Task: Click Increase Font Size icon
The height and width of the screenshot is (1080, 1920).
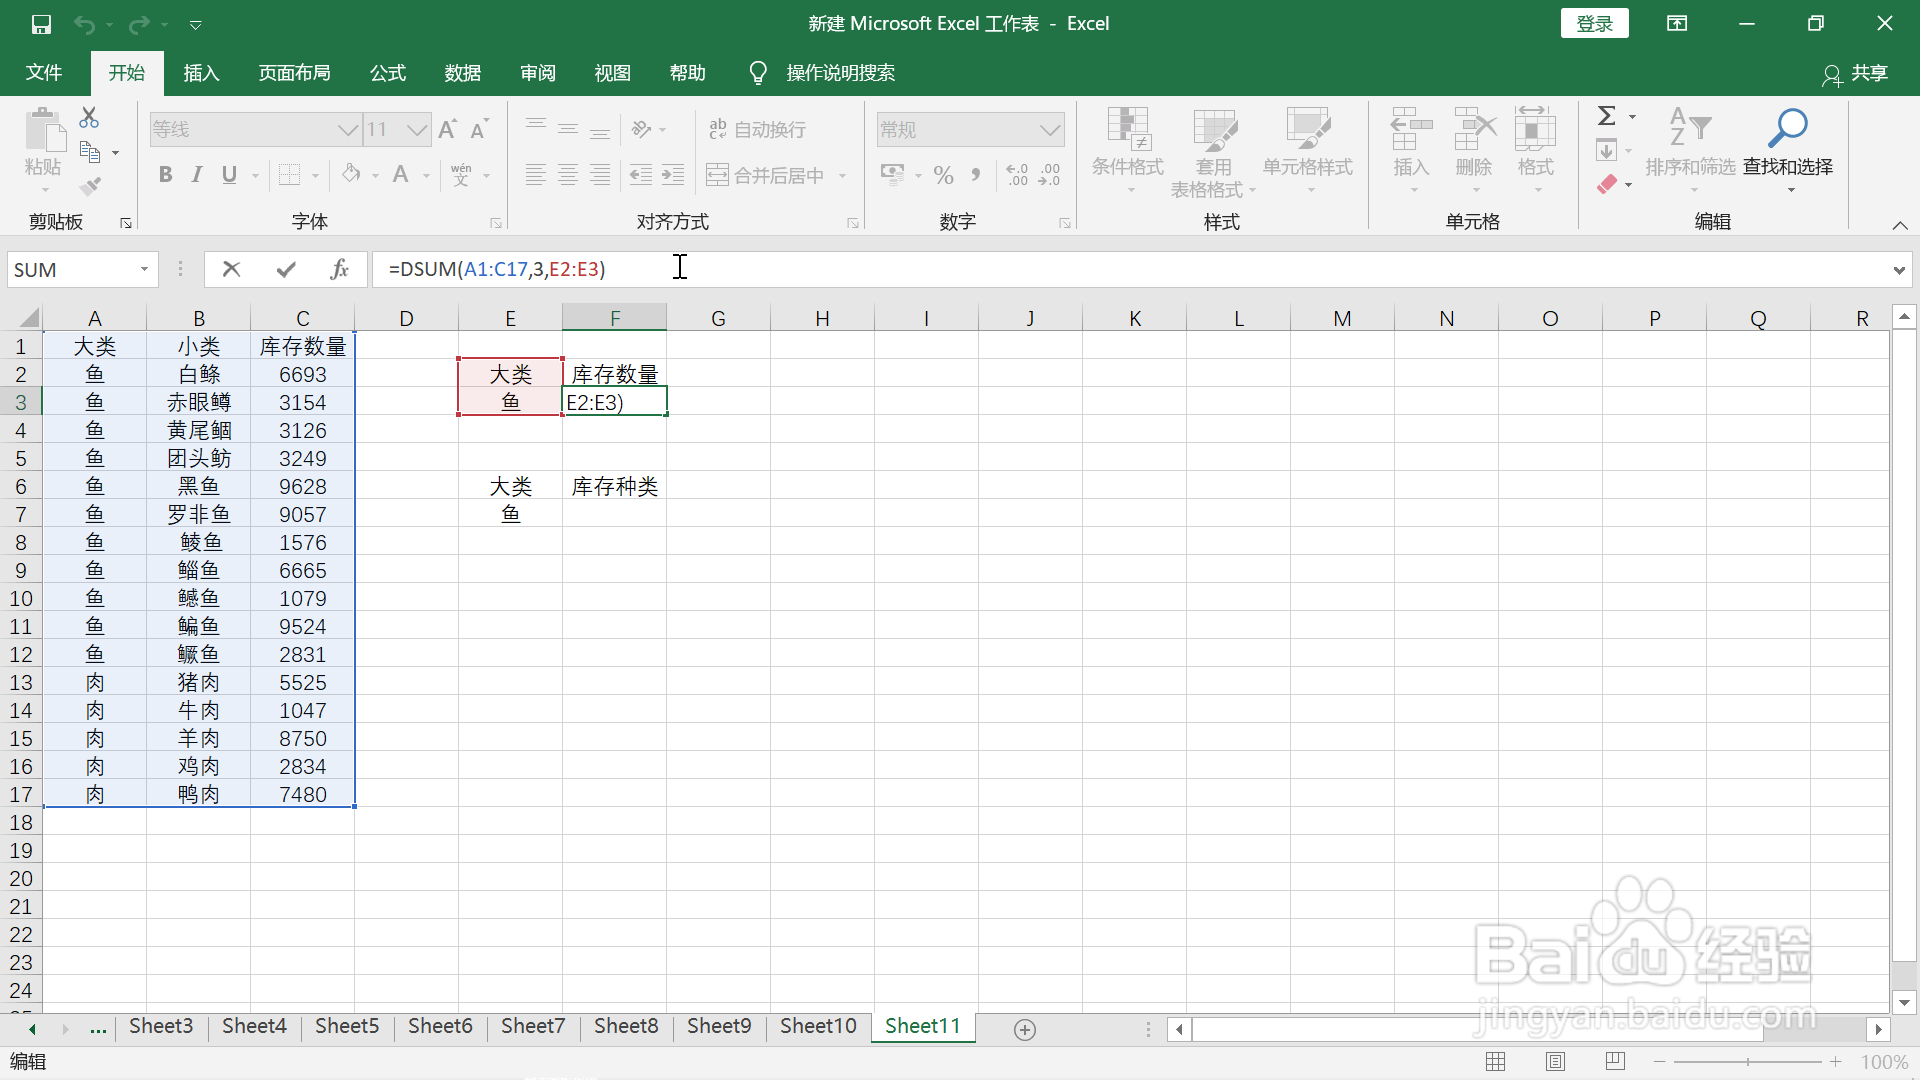Action: point(448,129)
